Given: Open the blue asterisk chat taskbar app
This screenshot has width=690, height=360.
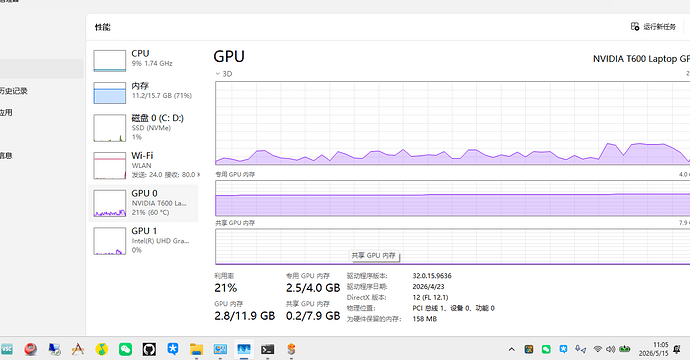Looking at the screenshot, I should [x=172, y=349].
